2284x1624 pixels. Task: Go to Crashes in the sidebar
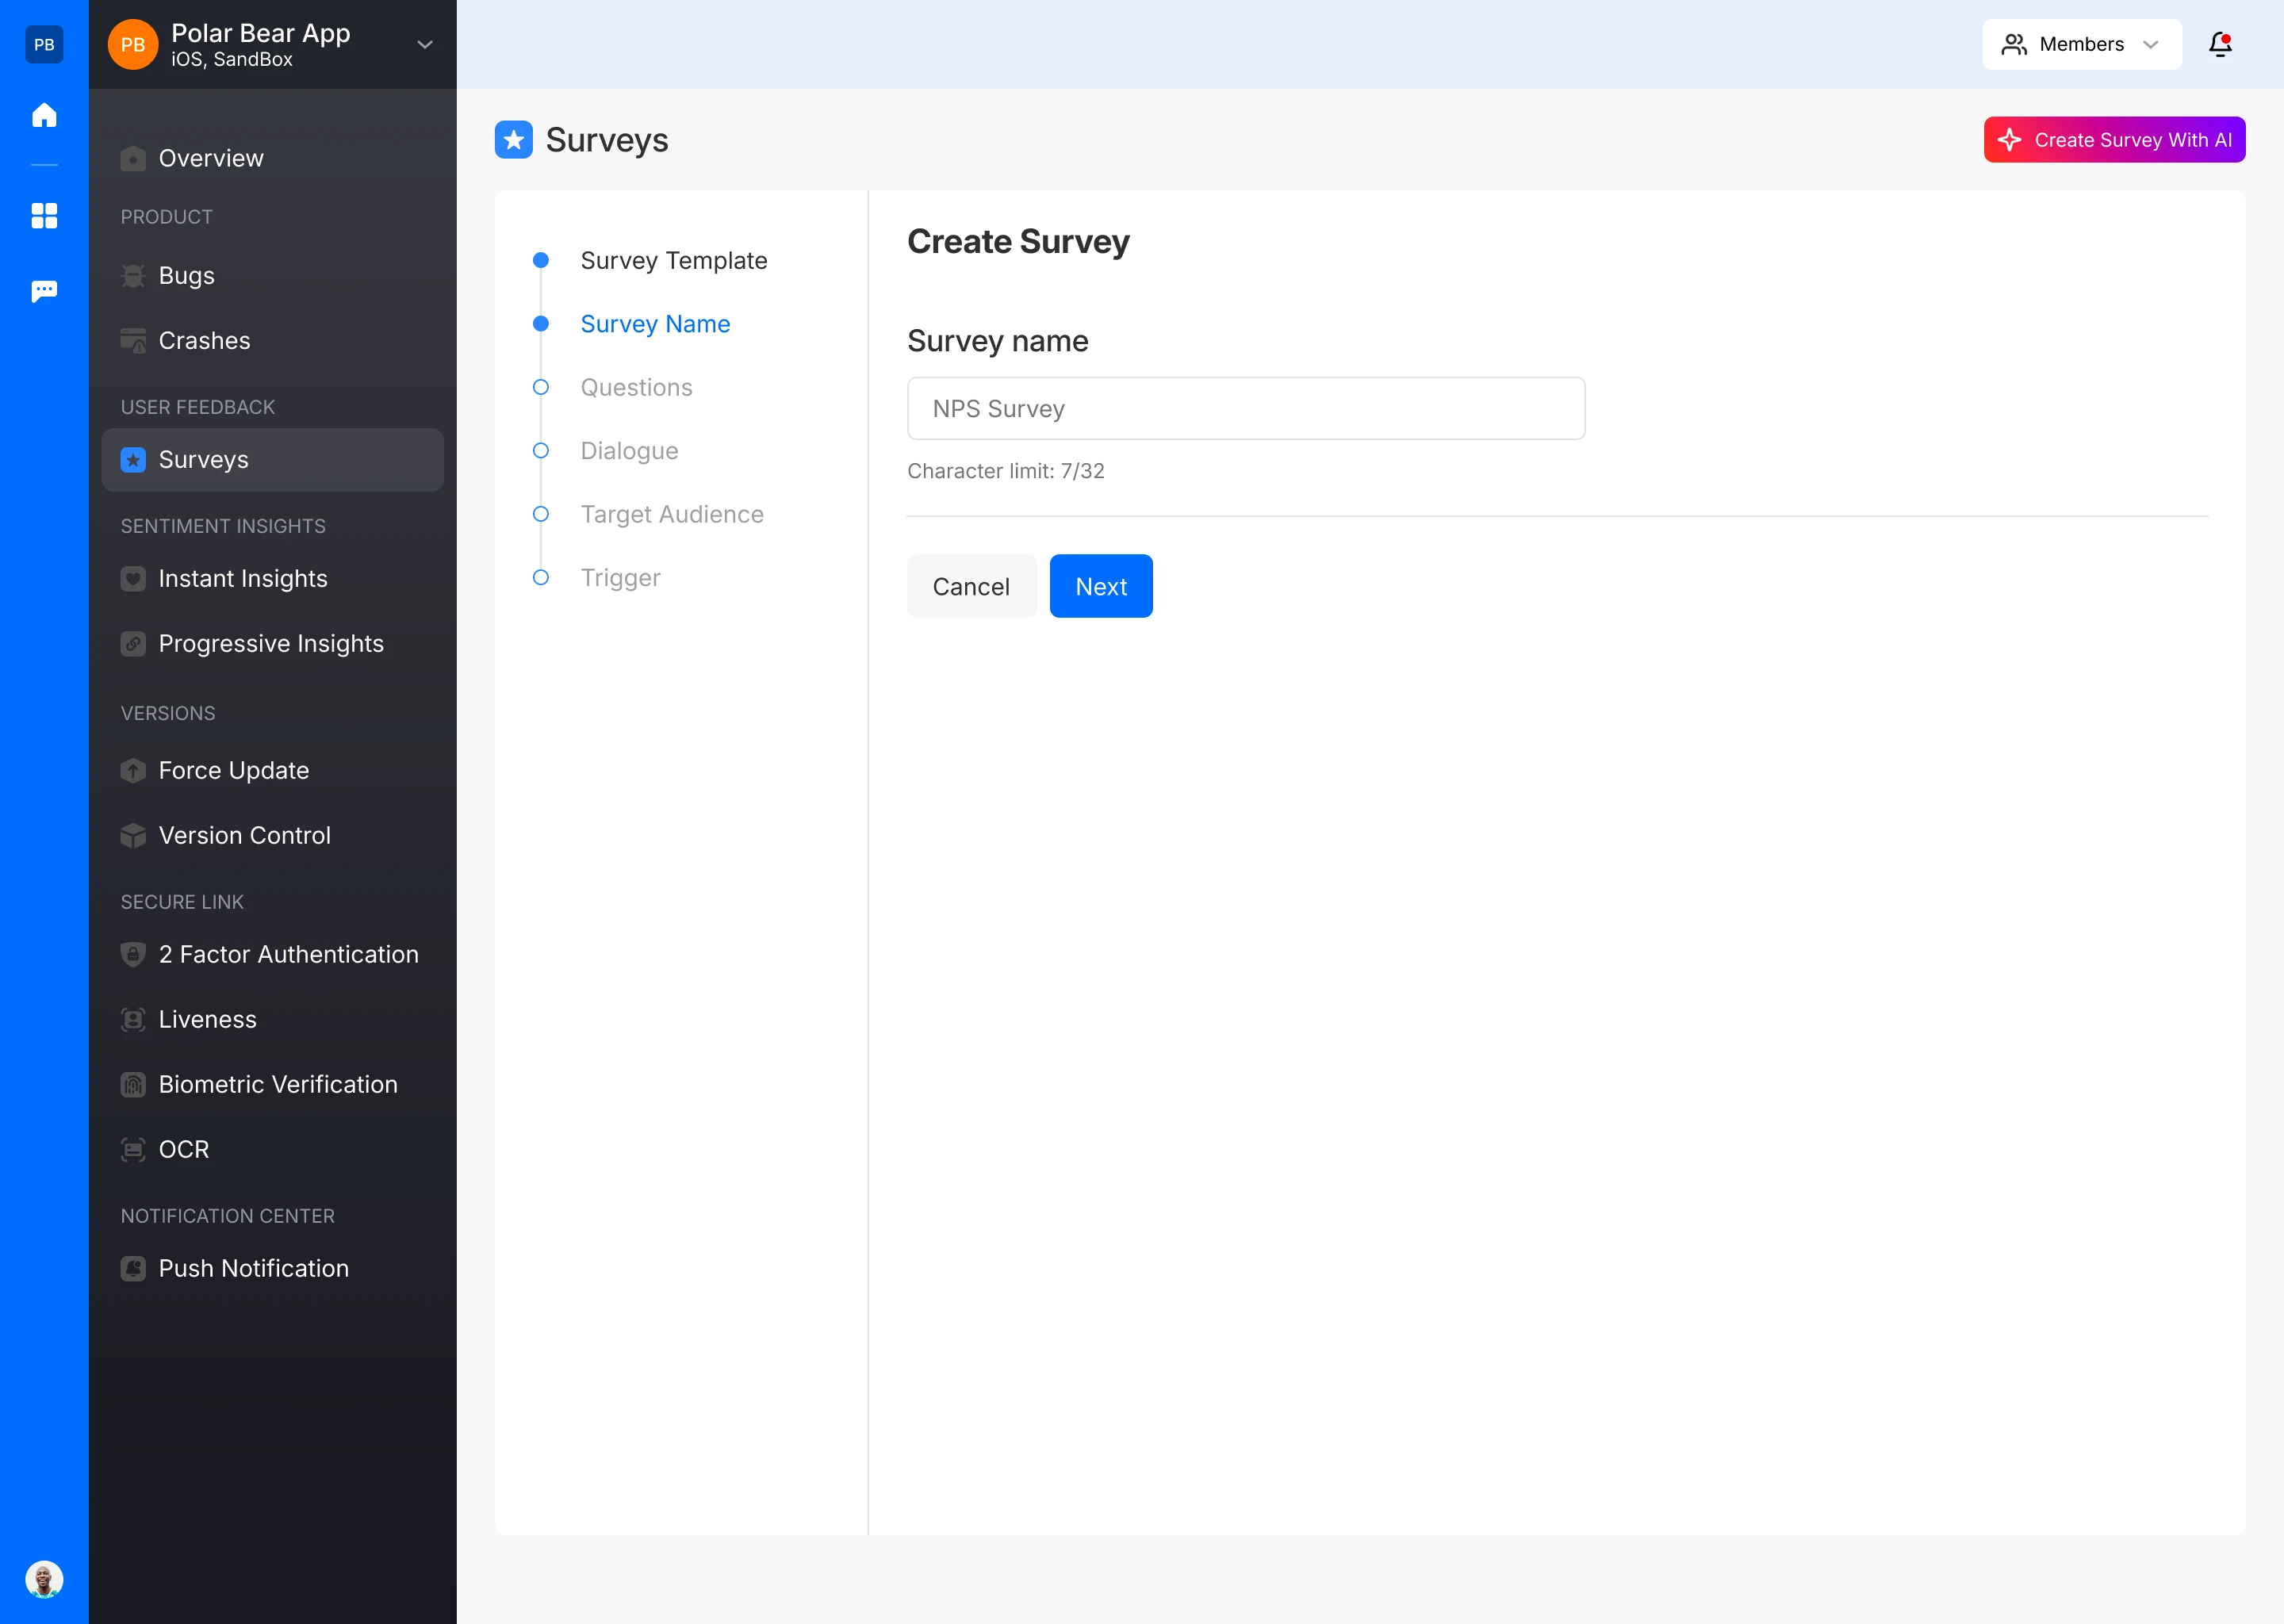point(204,341)
